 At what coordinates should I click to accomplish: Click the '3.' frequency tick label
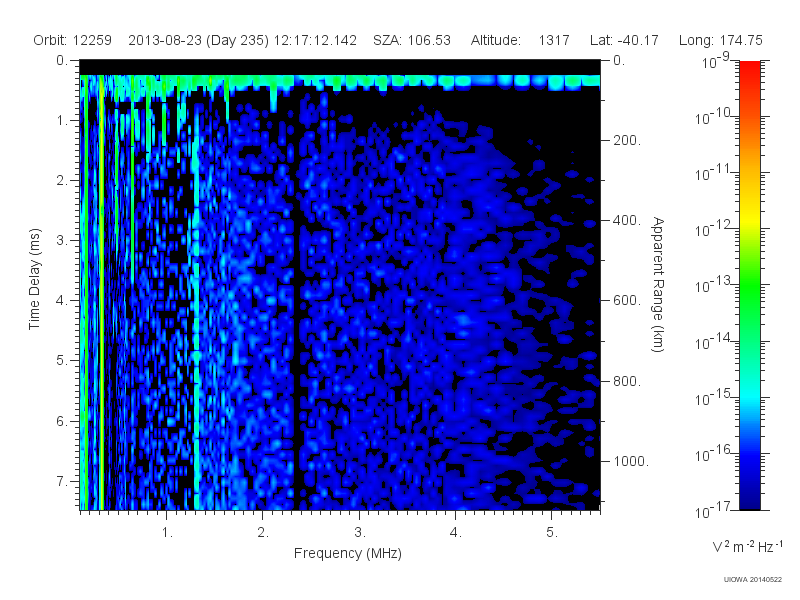click(360, 533)
